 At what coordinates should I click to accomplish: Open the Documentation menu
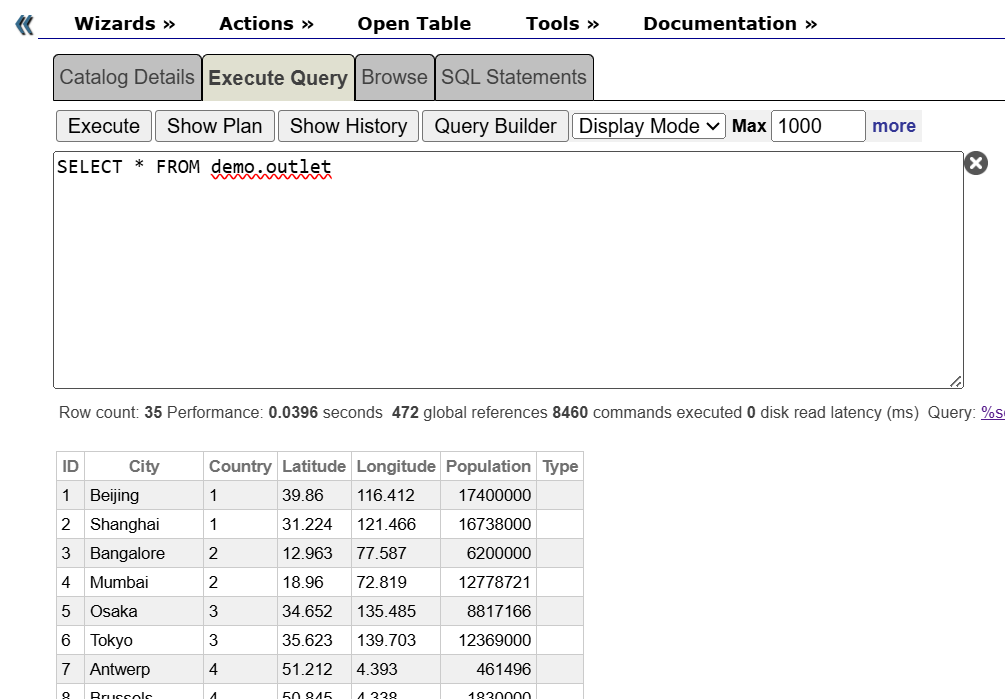coord(729,24)
